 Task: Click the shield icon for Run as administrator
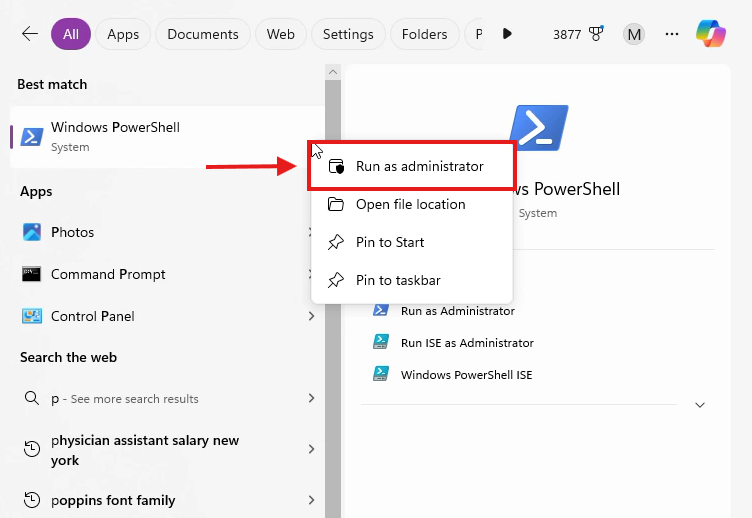click(x=336, y=166)
